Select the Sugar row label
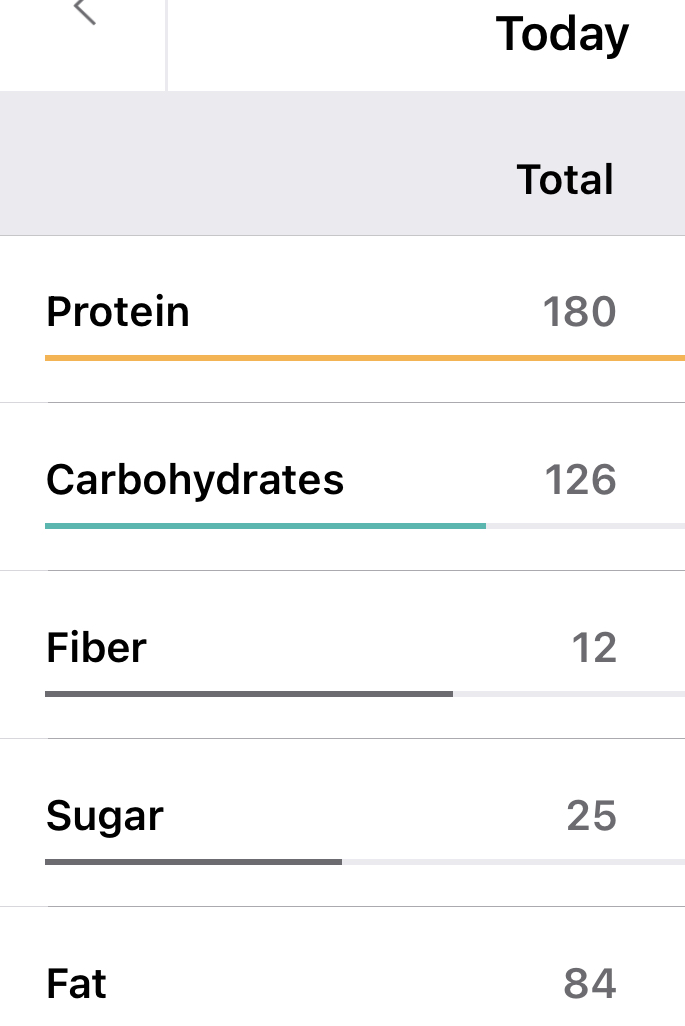 coord(105,816)
